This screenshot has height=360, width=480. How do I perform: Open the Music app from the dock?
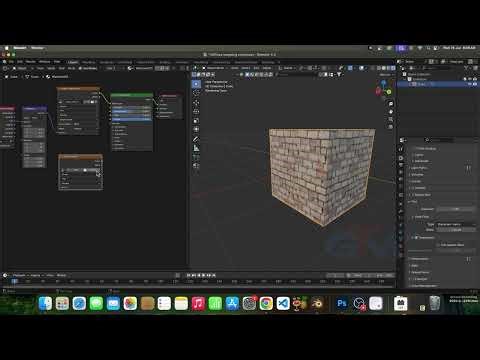pyautogui.click(x=198, y=304)
